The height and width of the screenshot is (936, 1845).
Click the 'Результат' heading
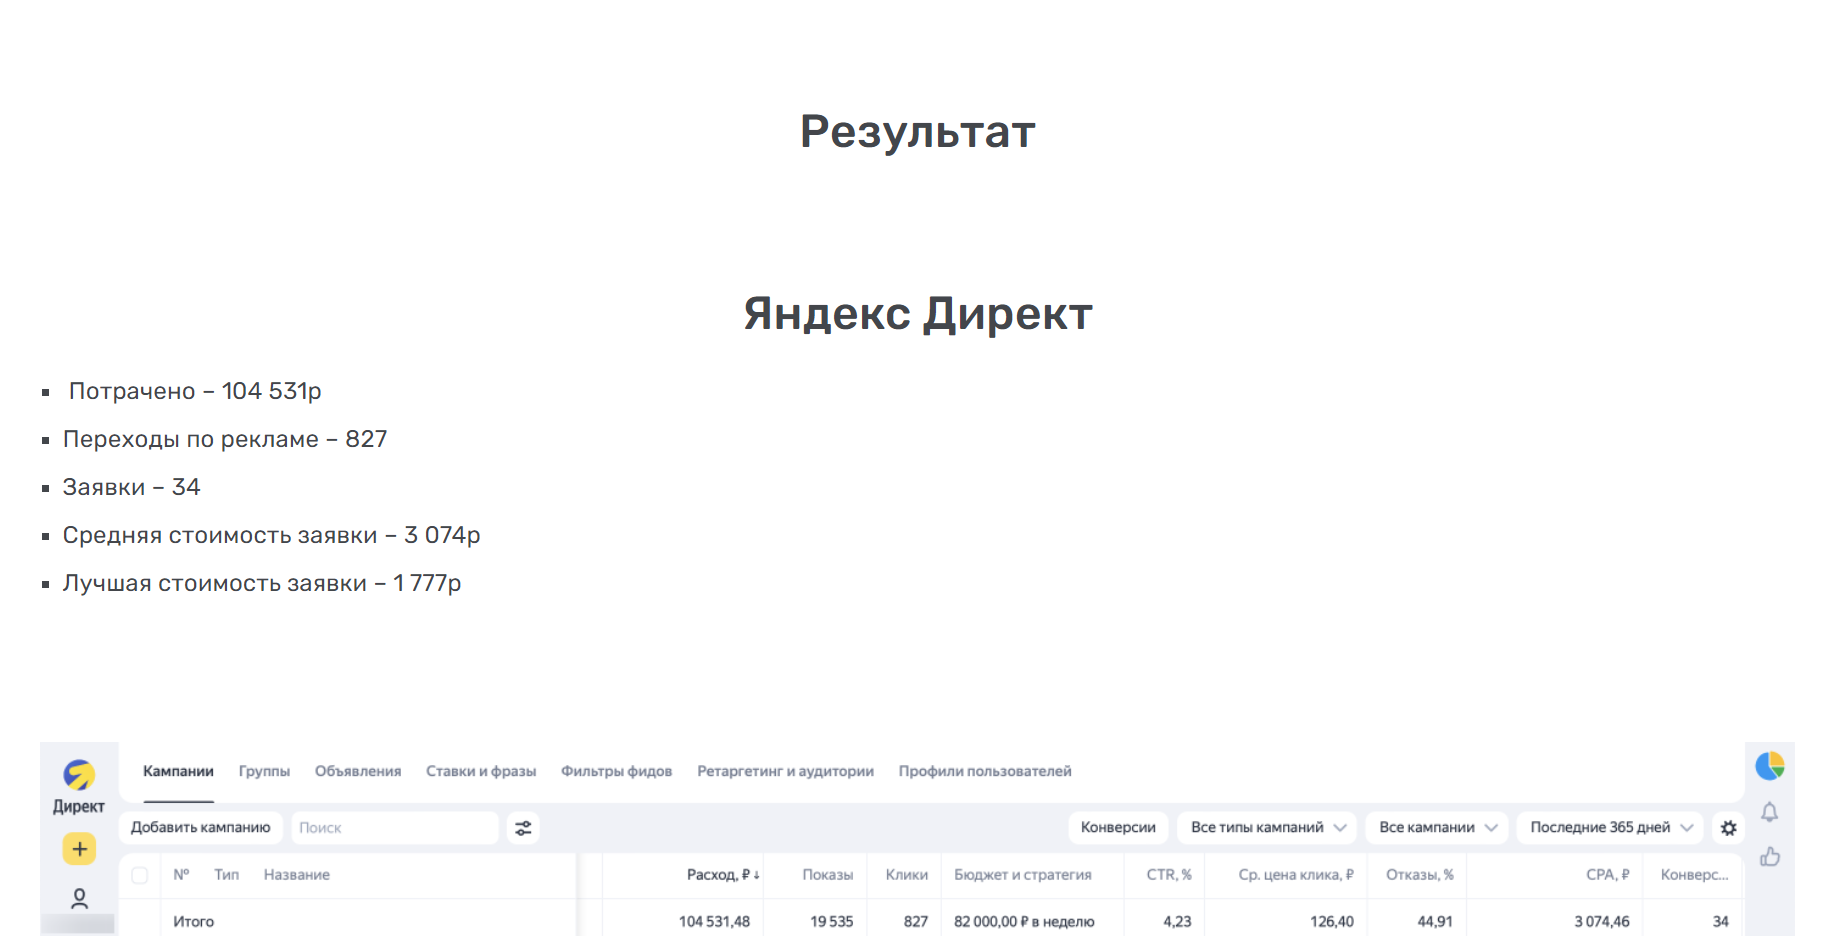[x=918, y=132]
